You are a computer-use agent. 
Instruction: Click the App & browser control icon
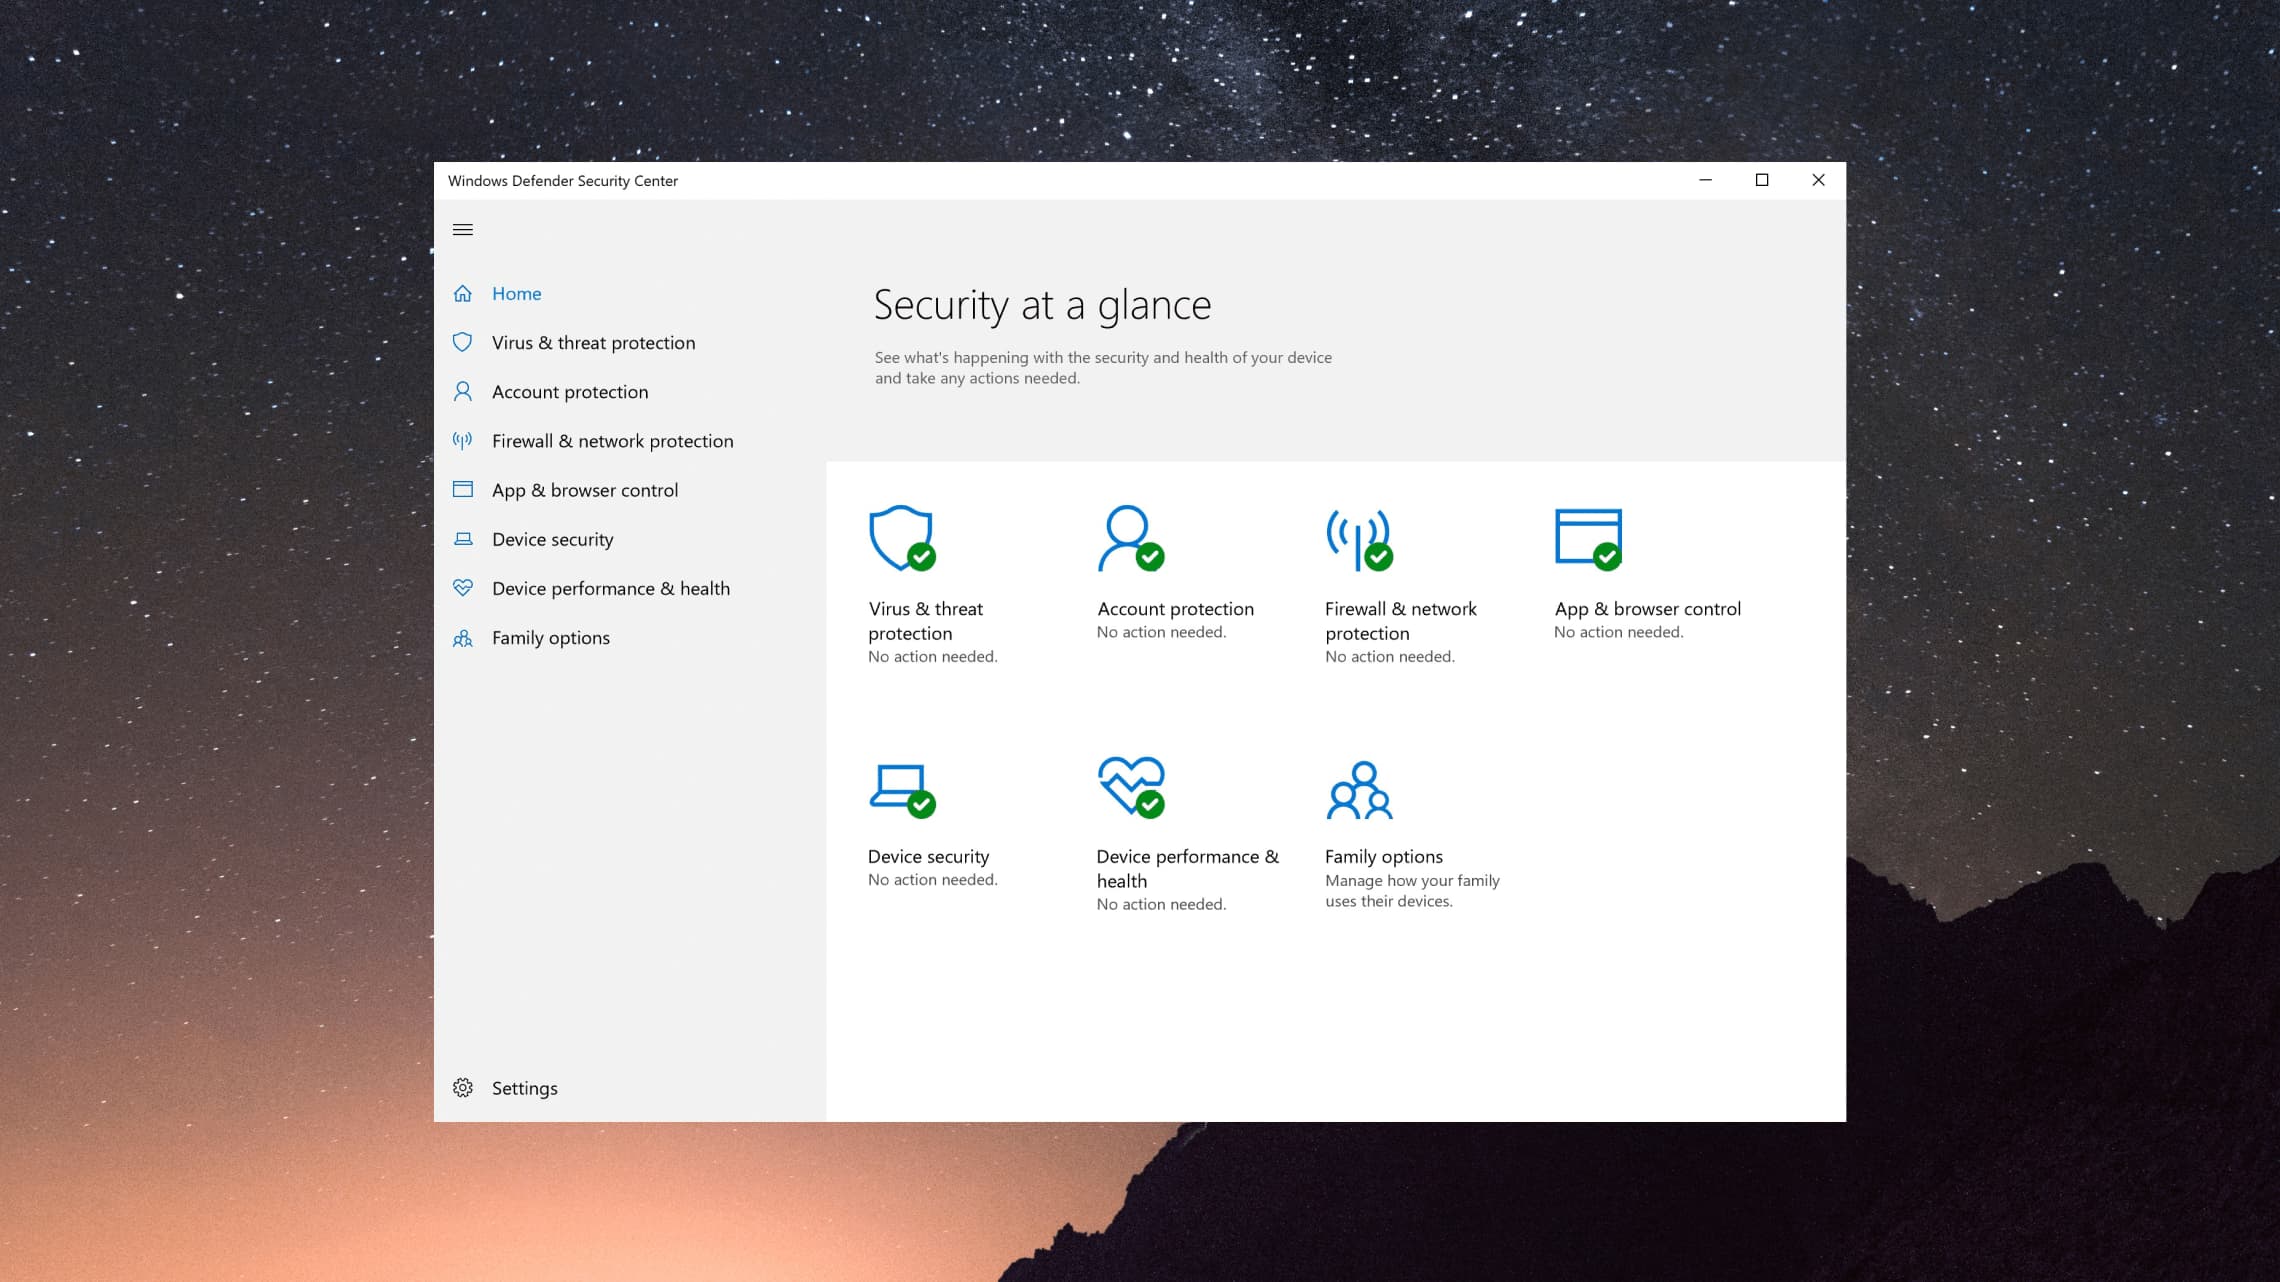[1586, 537]
